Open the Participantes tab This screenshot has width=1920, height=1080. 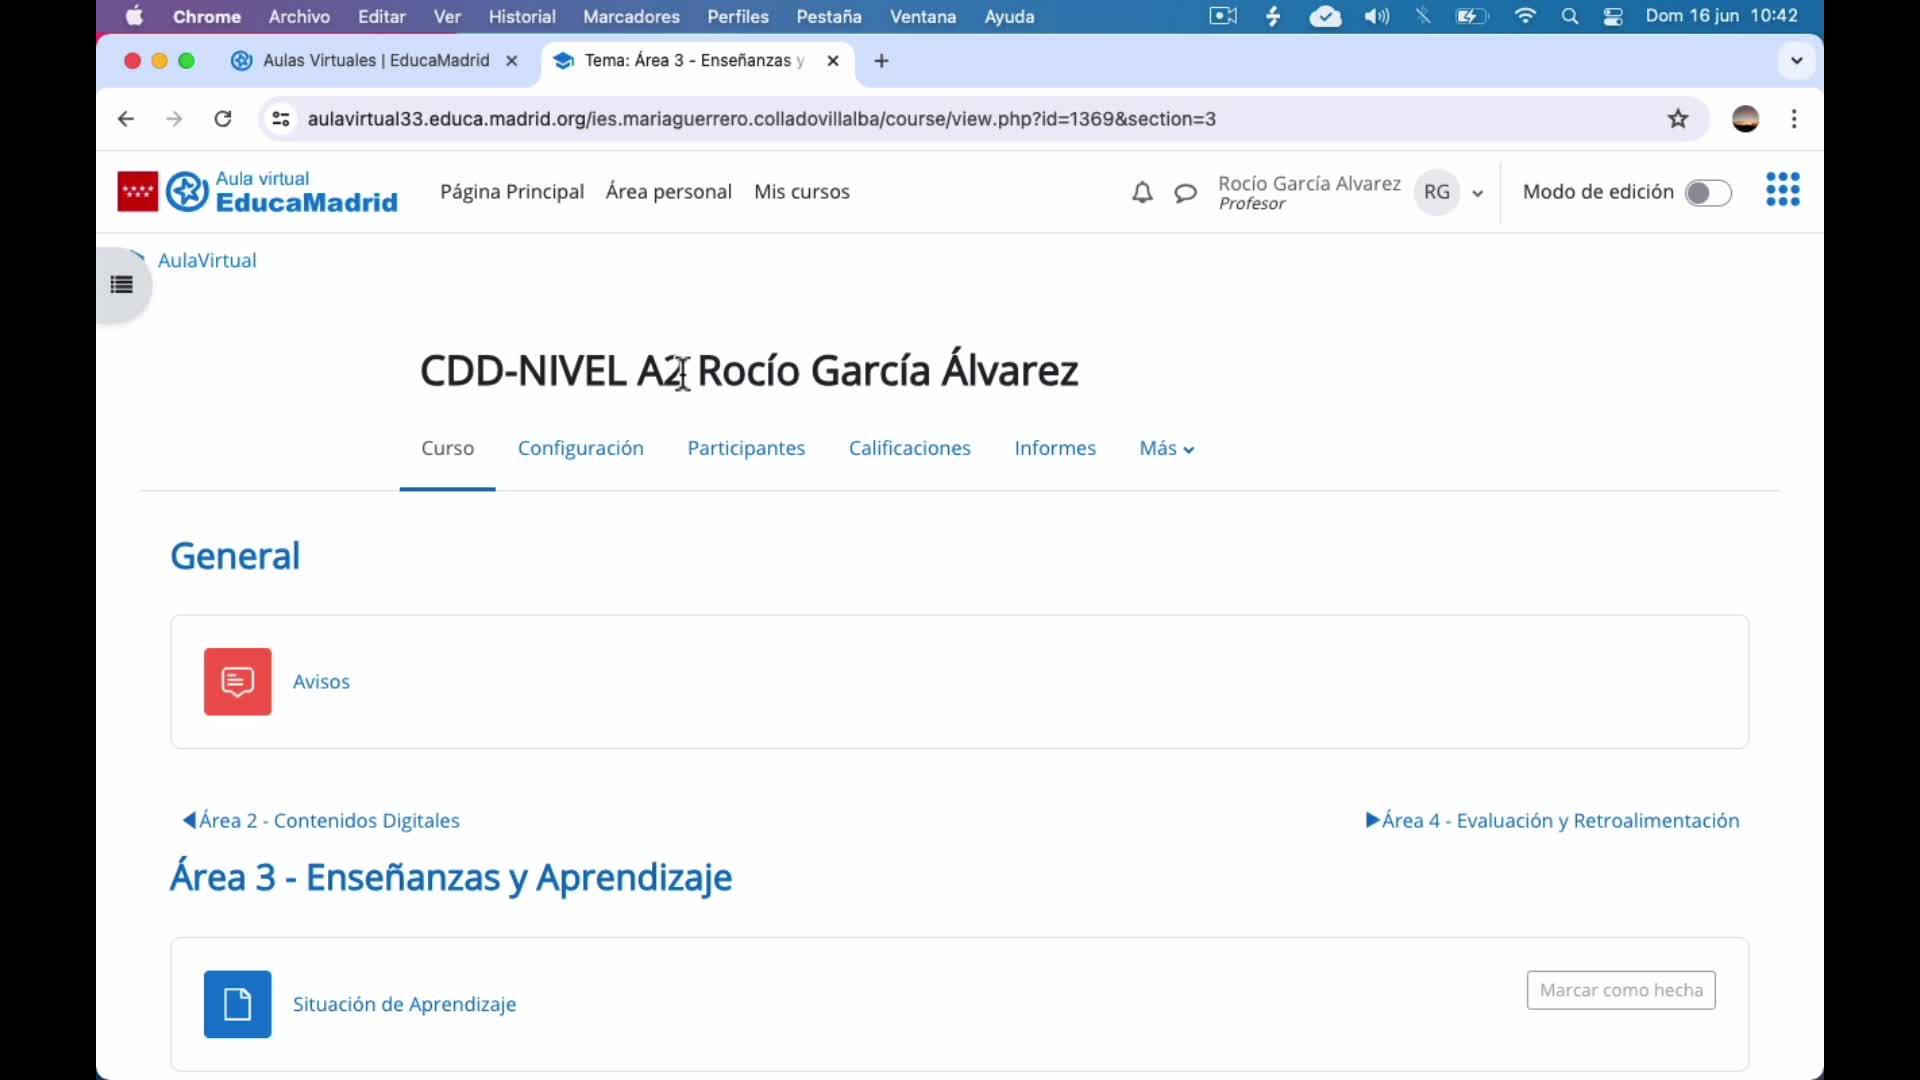pyautogui.click(x=746, y=449)
